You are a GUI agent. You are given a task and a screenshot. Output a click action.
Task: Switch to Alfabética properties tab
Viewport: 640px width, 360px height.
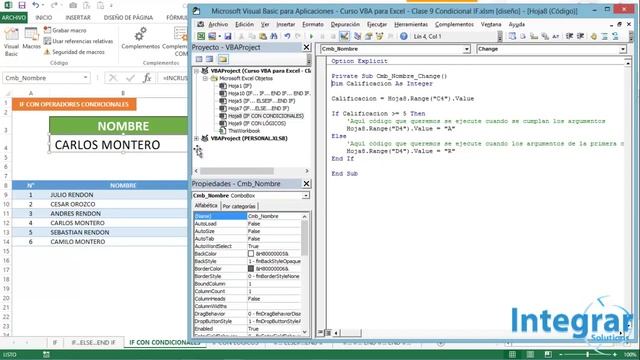[x=206, y=205]
